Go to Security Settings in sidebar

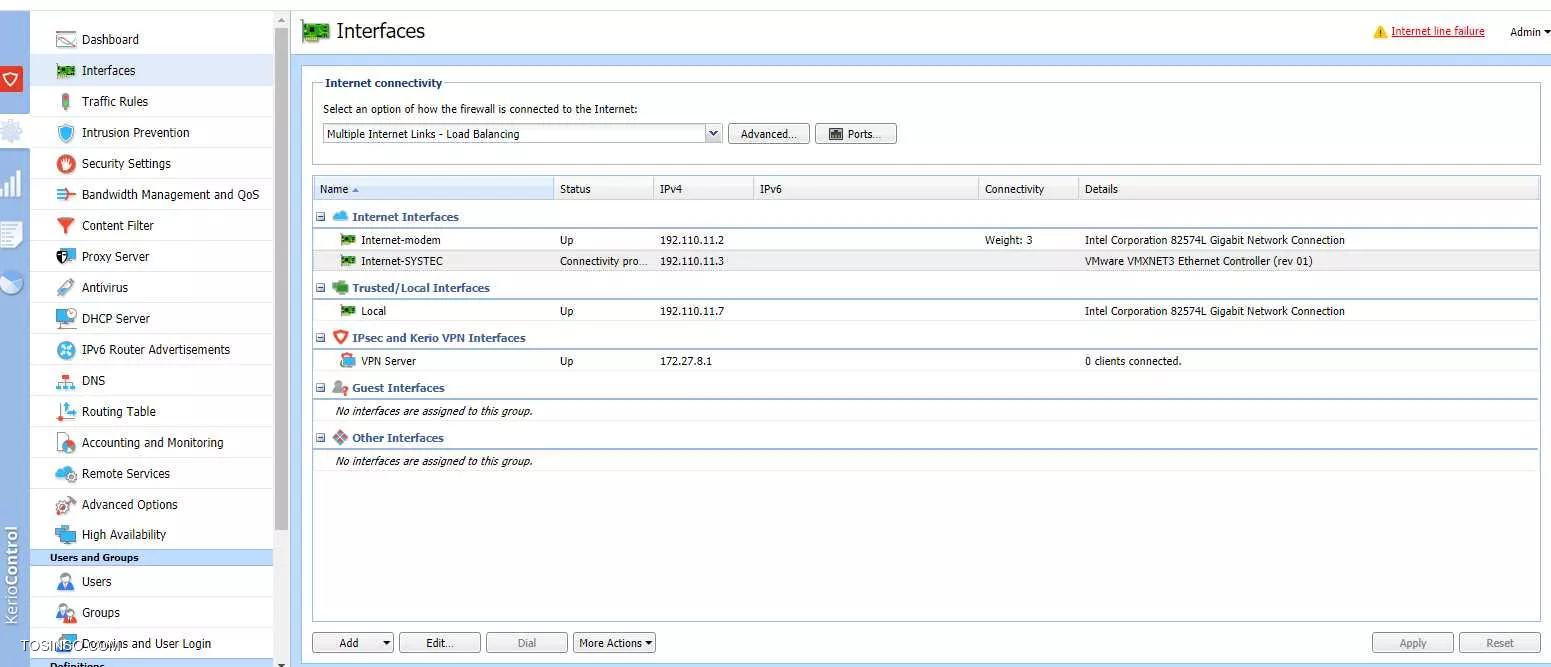click(x=126, y=164)
